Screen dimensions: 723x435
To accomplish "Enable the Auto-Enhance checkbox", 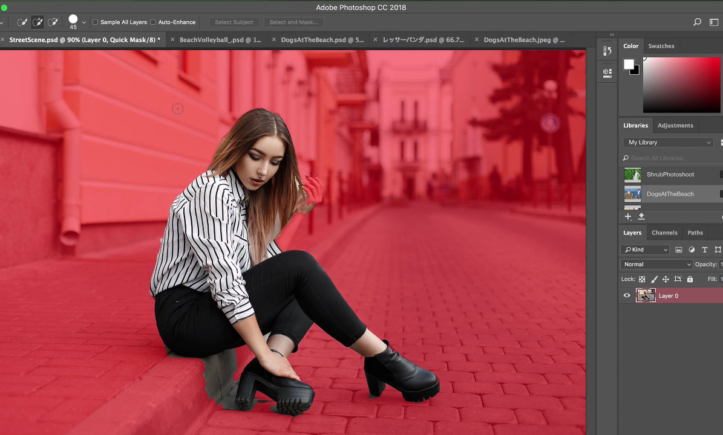I will (x=153, y=22).
